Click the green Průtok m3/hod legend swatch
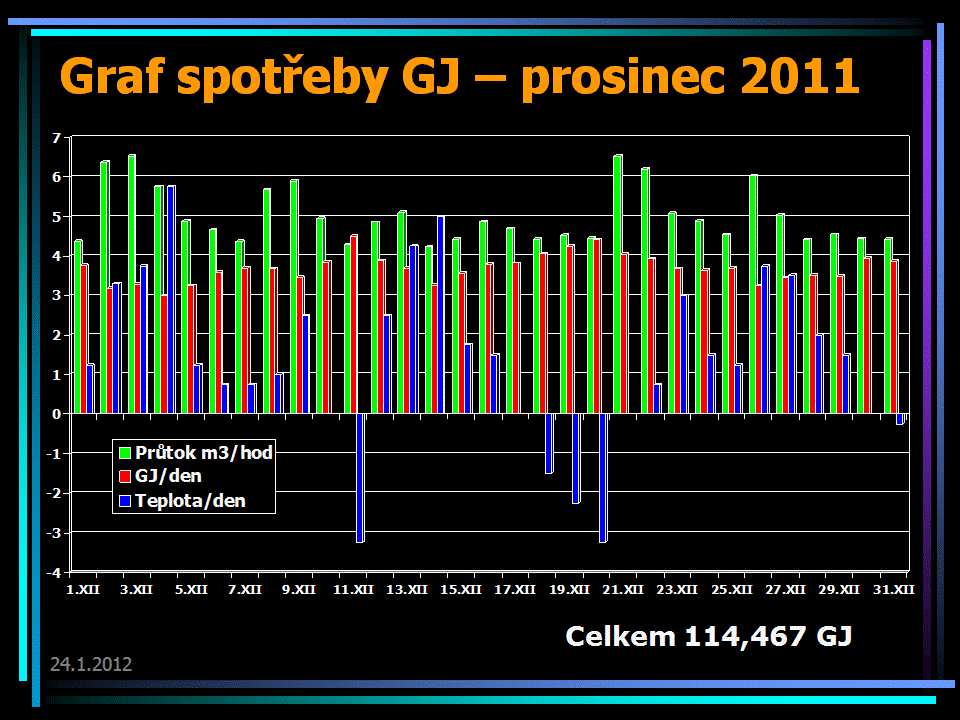 point(125,453)
